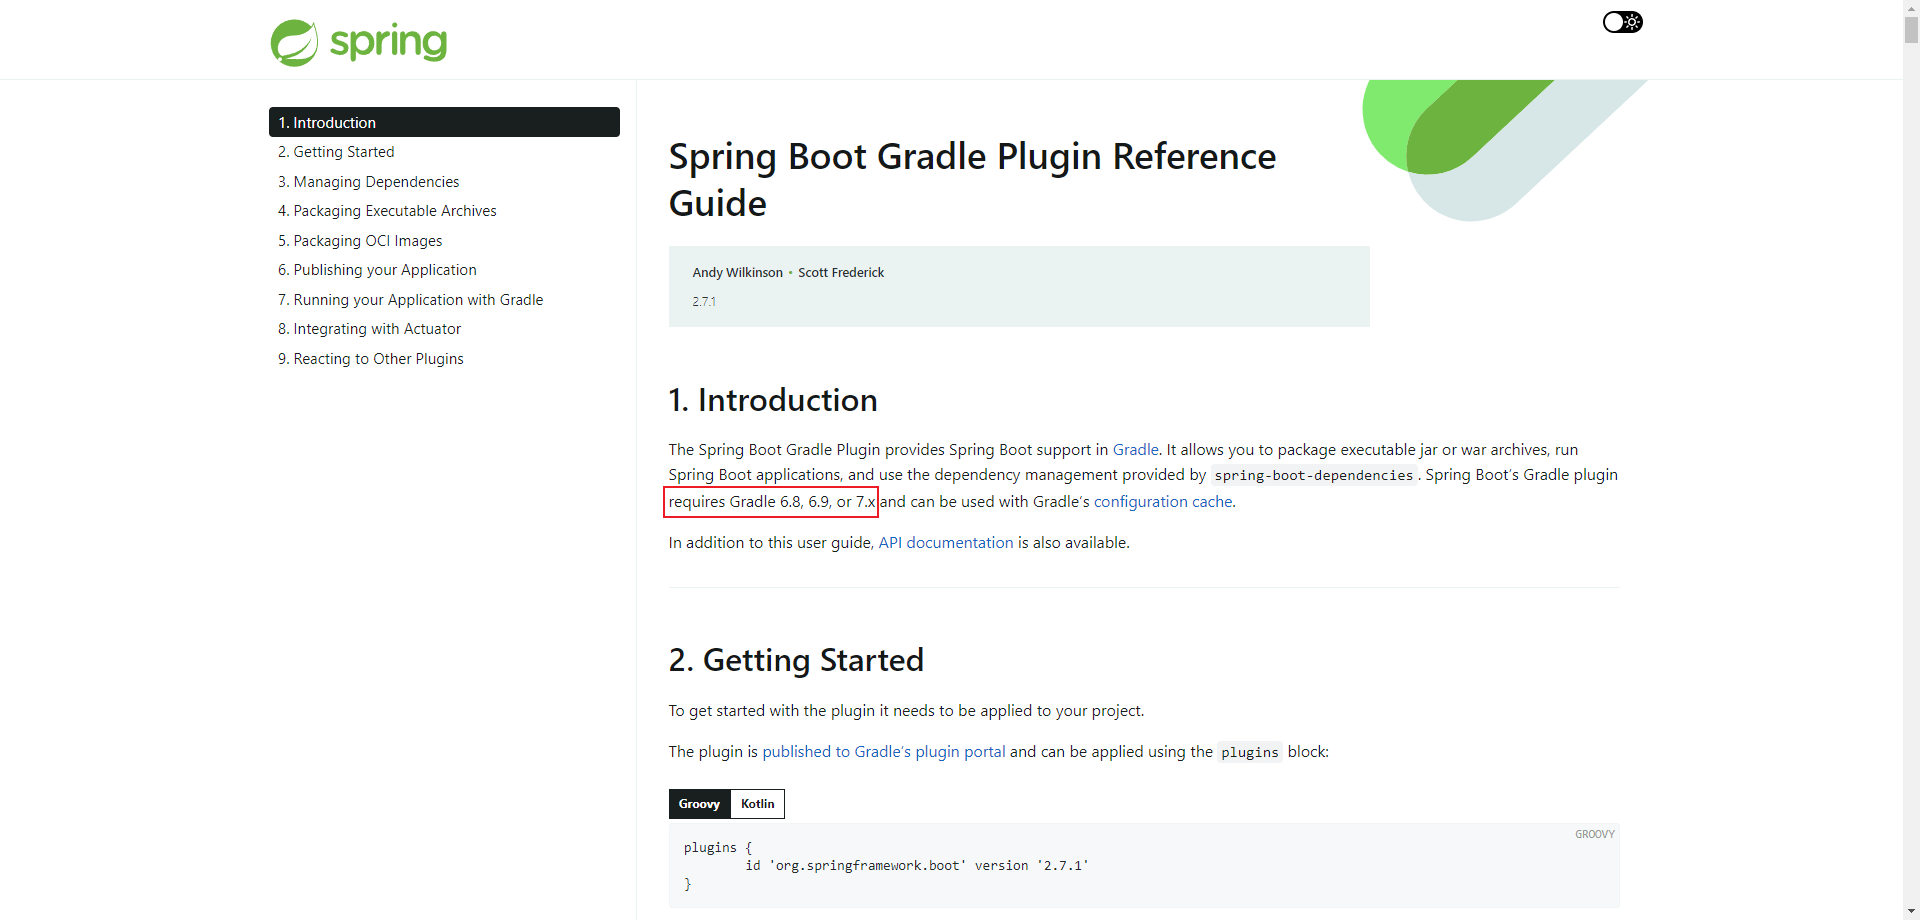
Task: Follow the Gradle link in the introduction
Action: tap(1136, 450)
